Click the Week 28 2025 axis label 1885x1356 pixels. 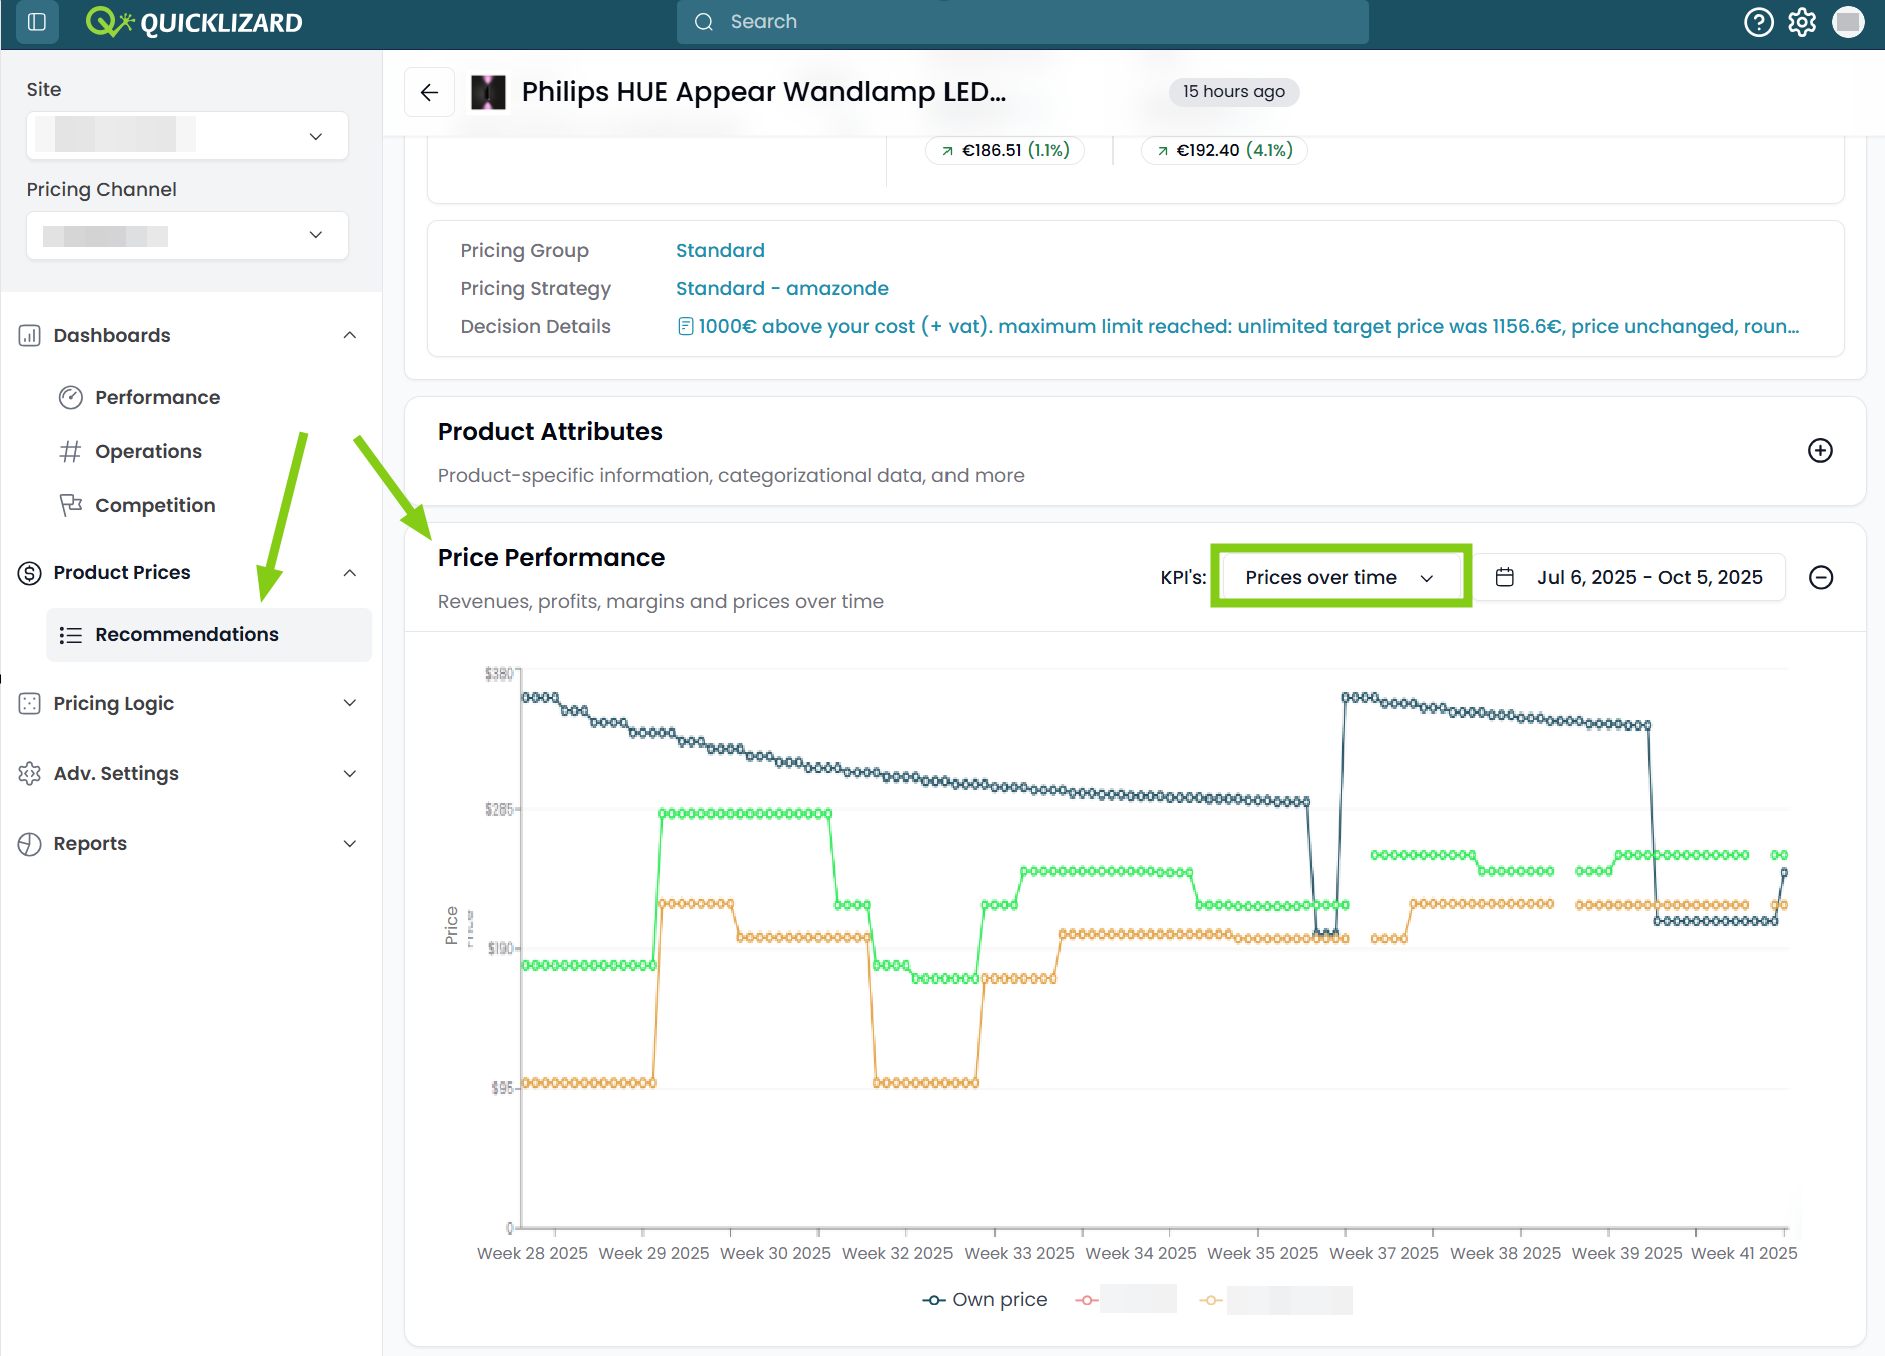(532, 1254)
